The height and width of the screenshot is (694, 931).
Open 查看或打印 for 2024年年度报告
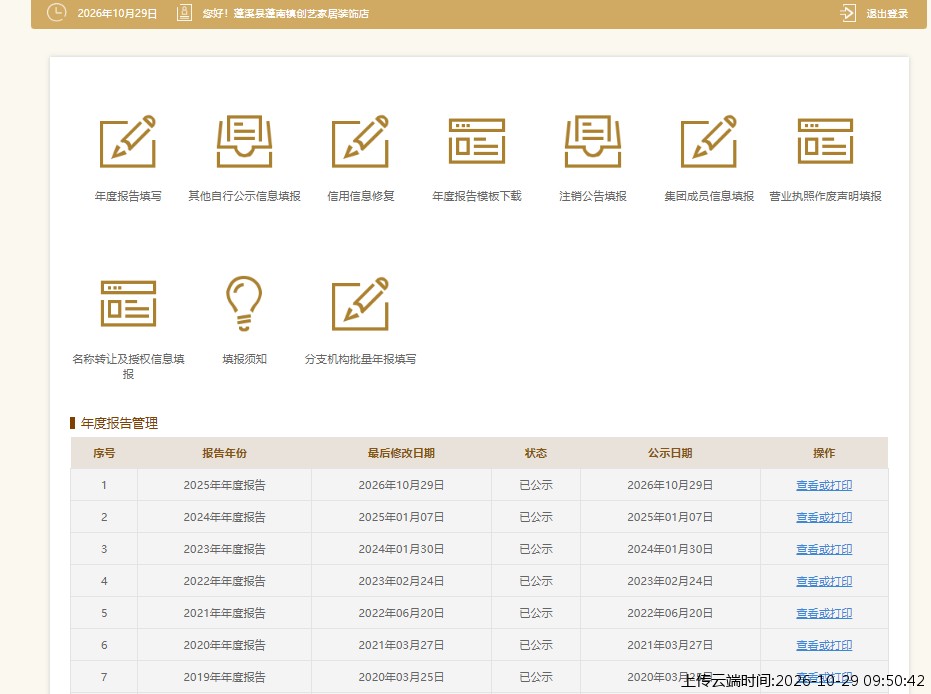(x=824, y=517)
